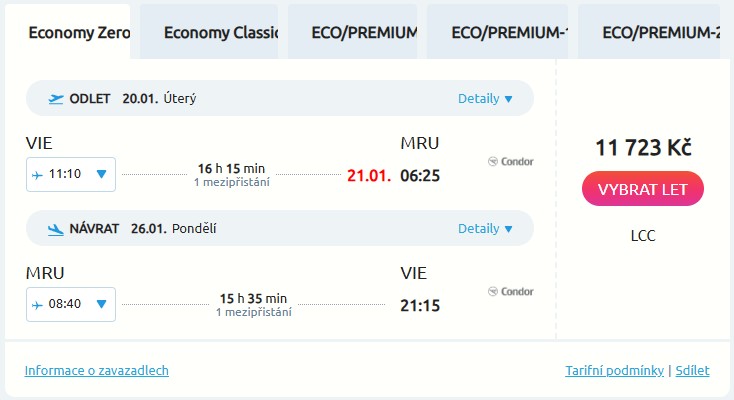Switch to the Economy Zero tab
This screenshot has height=400, width=734.
[x=79, y=32]
